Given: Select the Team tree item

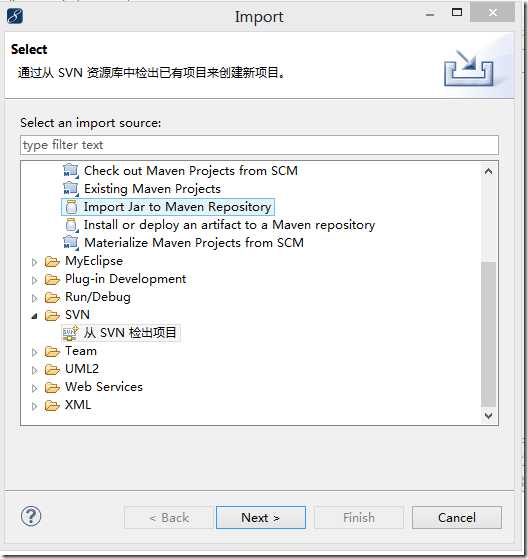Looking at the screenshot, I should coord(81,351).
